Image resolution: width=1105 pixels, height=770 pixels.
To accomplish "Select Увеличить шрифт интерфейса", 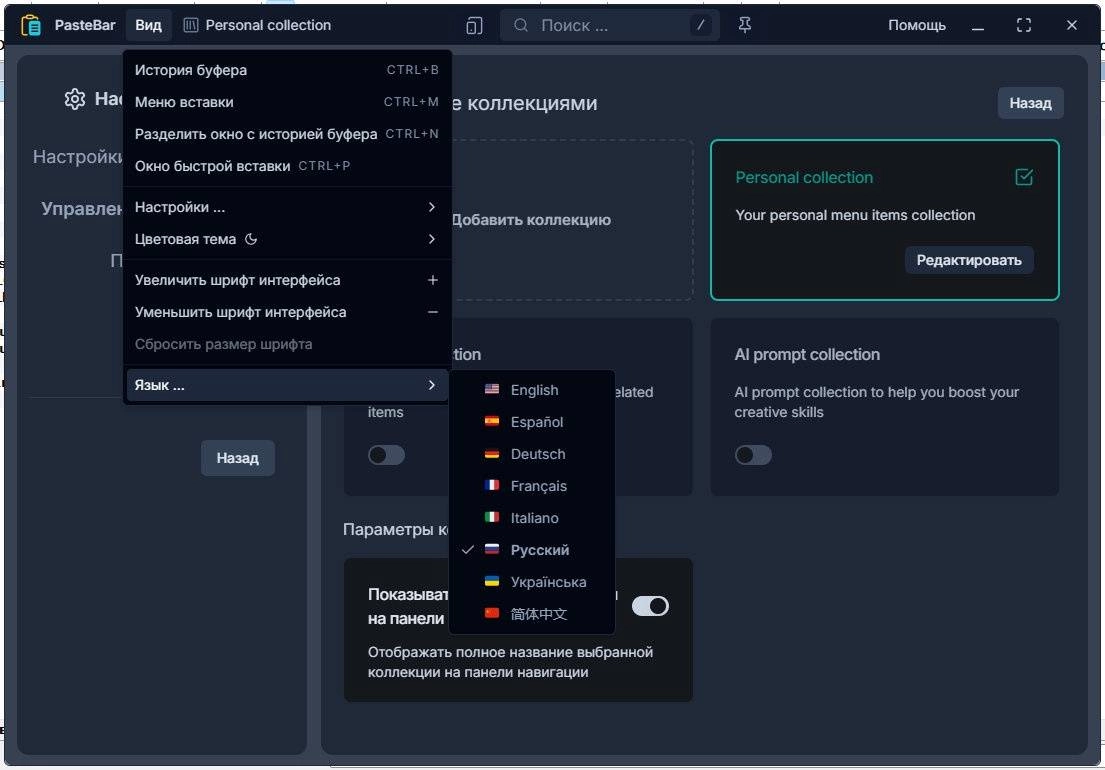I will click(x=287, y=280).
